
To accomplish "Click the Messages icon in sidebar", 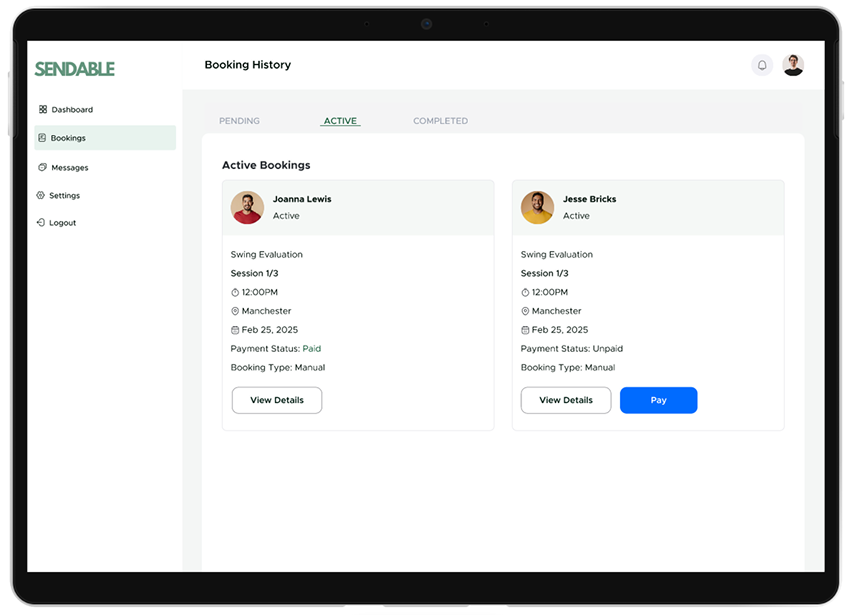I will point(42,167).
